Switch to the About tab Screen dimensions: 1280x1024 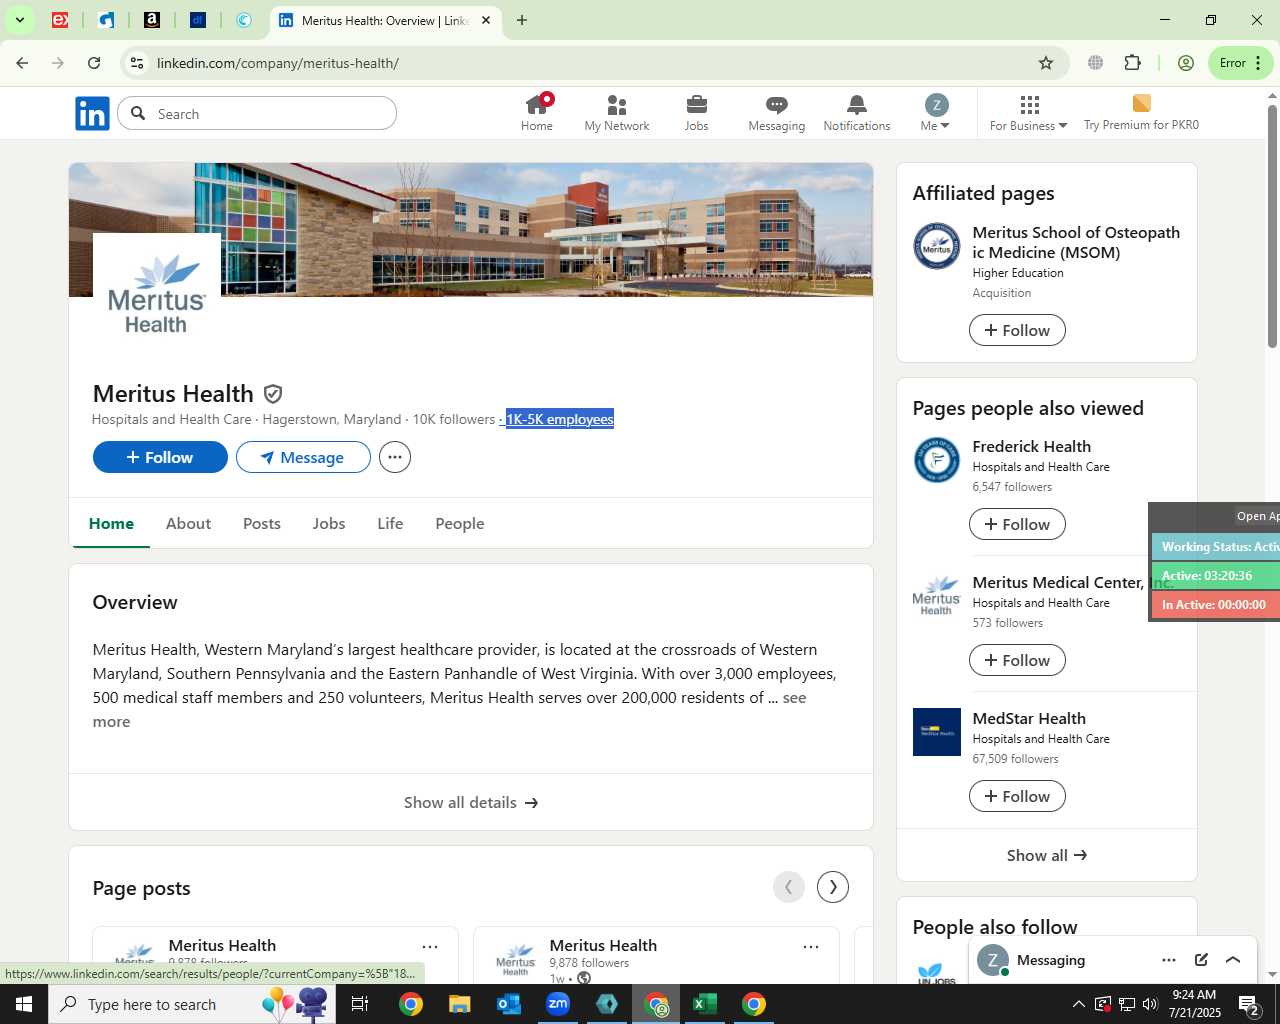[x=188, y=524]
